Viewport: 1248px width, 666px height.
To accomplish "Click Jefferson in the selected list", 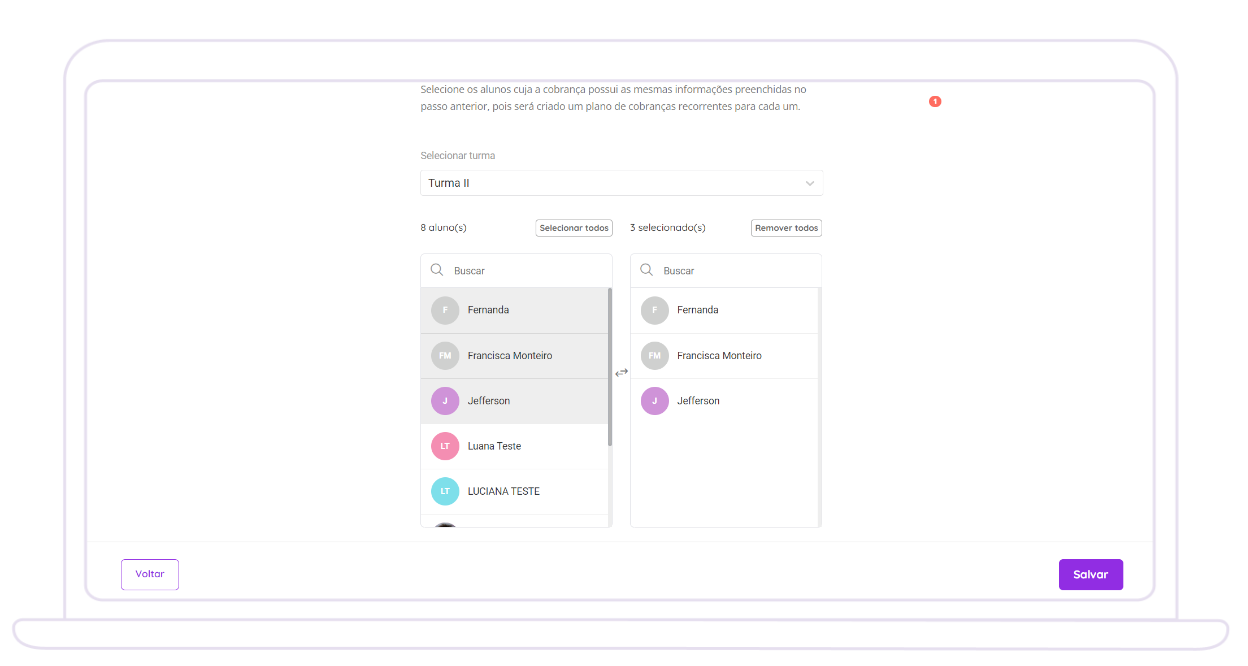I will click(724, 401).
